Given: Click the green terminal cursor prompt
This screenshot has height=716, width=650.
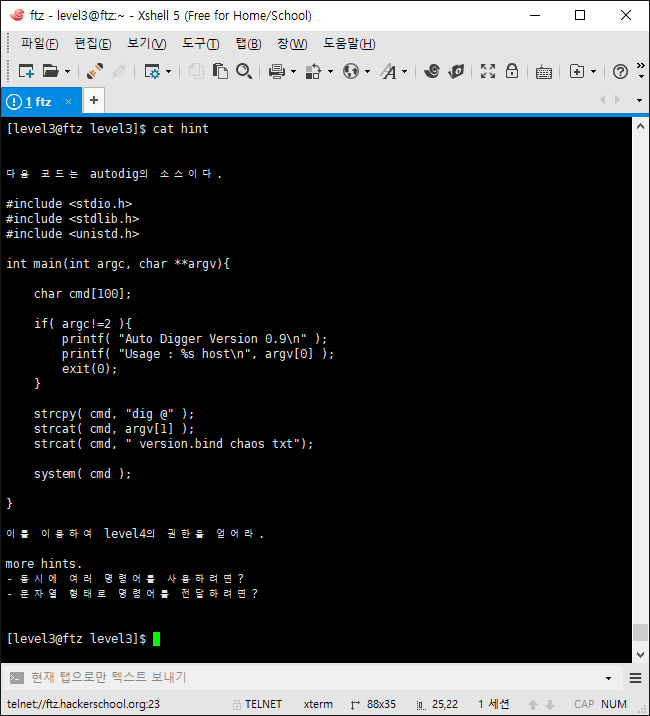Looking at the screenshot, I should click(x=156, y=638).
